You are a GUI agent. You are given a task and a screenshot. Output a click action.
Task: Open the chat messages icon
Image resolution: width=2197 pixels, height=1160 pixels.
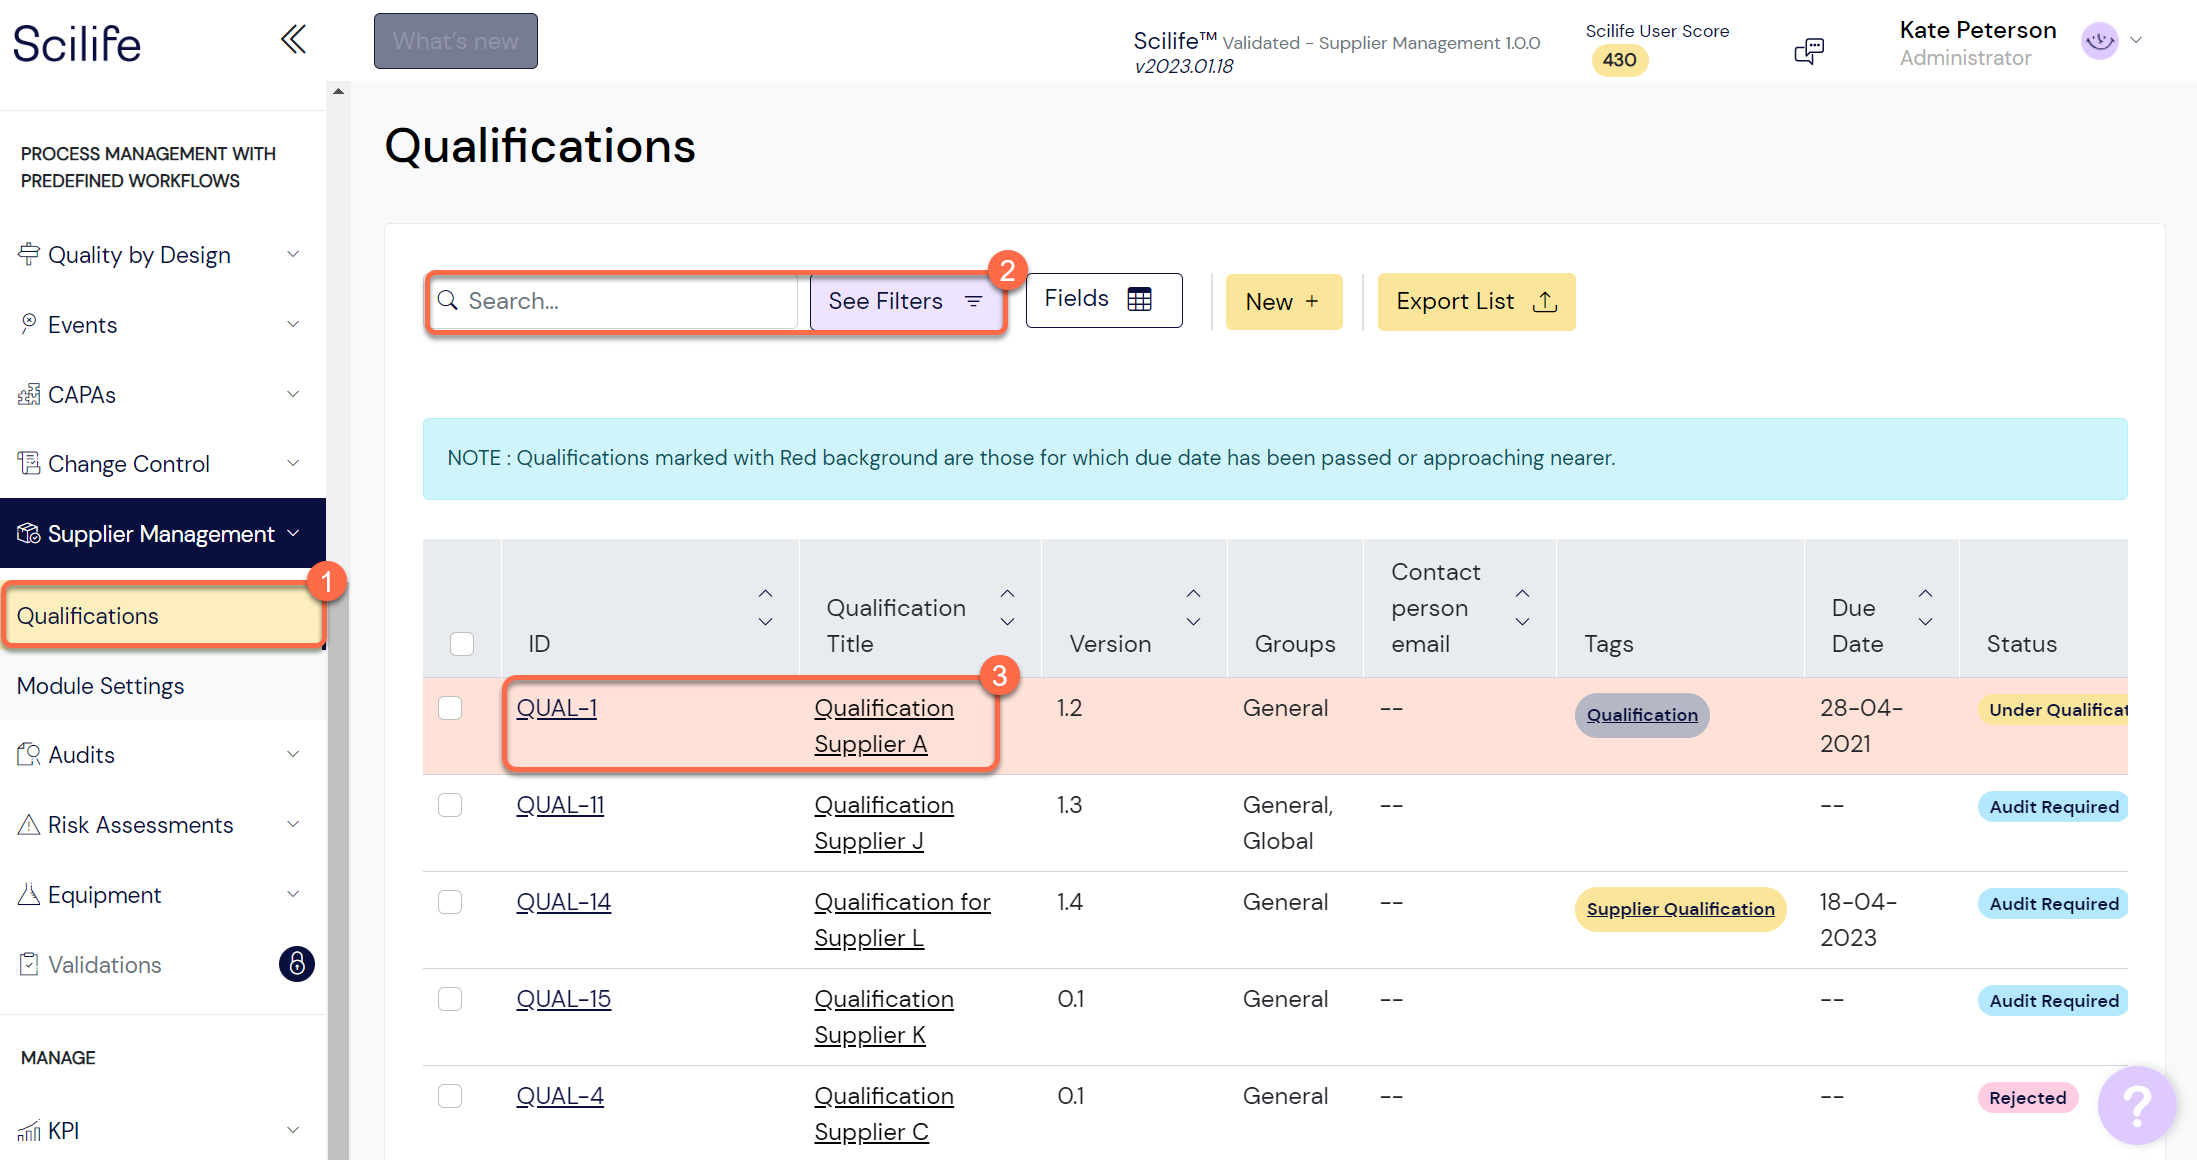click(x=1809, y=50)
